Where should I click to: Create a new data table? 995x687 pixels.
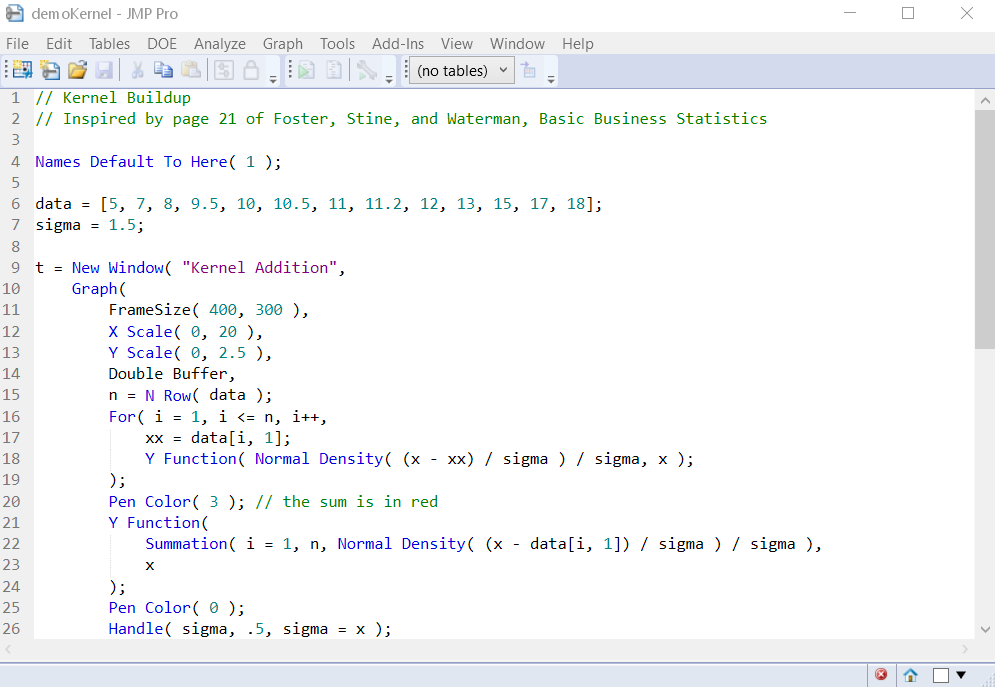point(20,70)
